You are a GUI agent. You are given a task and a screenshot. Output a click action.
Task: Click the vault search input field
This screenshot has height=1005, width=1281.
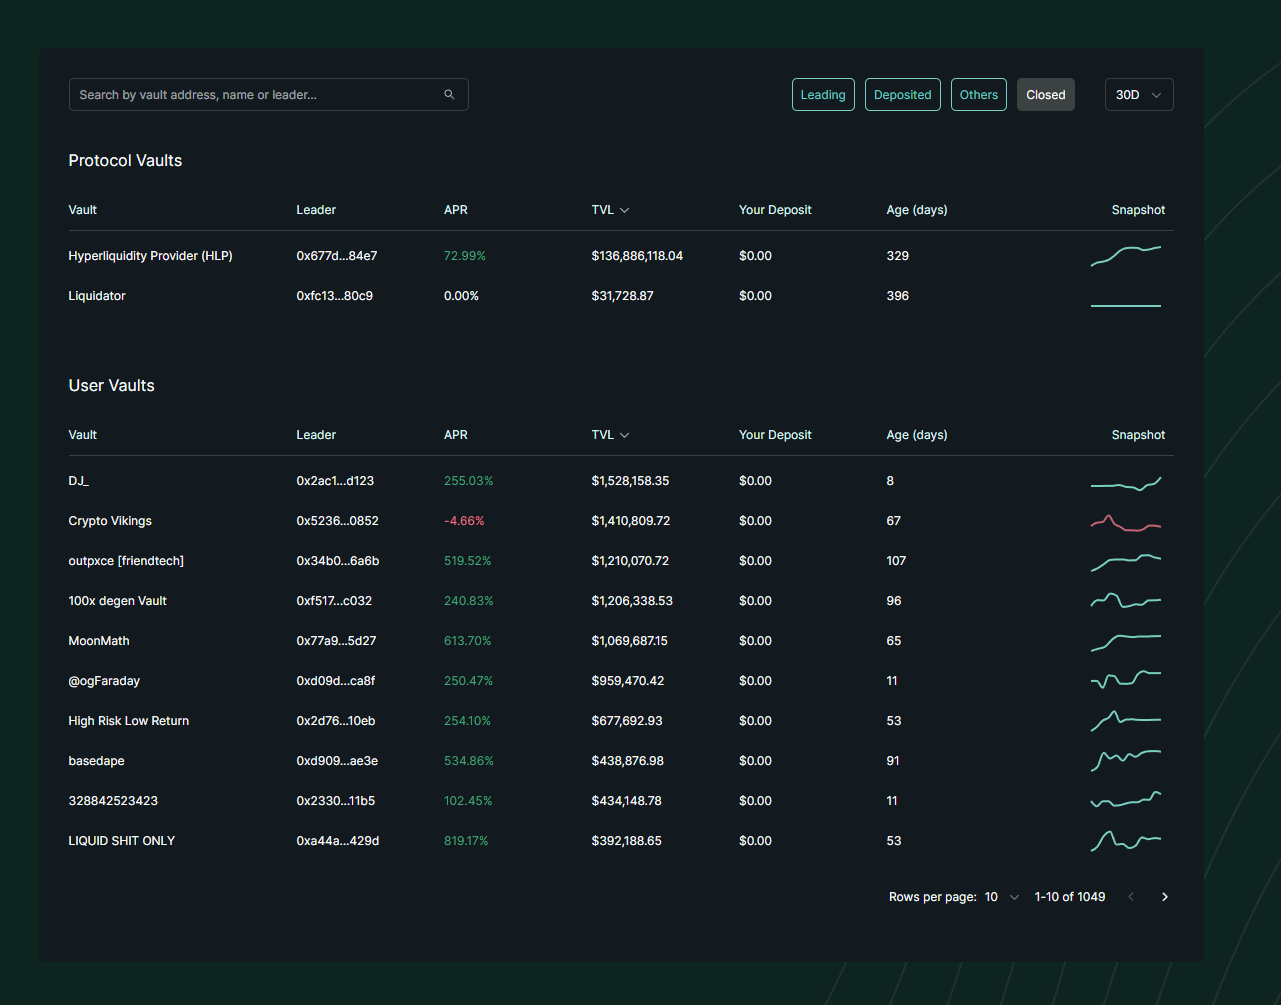click(x=250, y=94)
